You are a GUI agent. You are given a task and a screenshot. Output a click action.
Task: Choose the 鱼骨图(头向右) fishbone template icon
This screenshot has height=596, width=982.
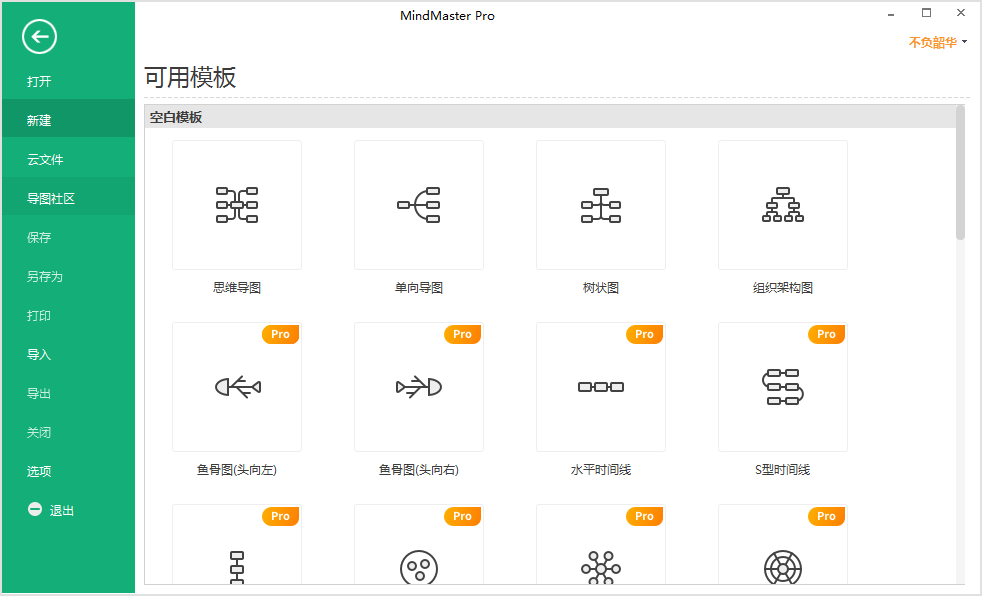click(x=419, y=387)
